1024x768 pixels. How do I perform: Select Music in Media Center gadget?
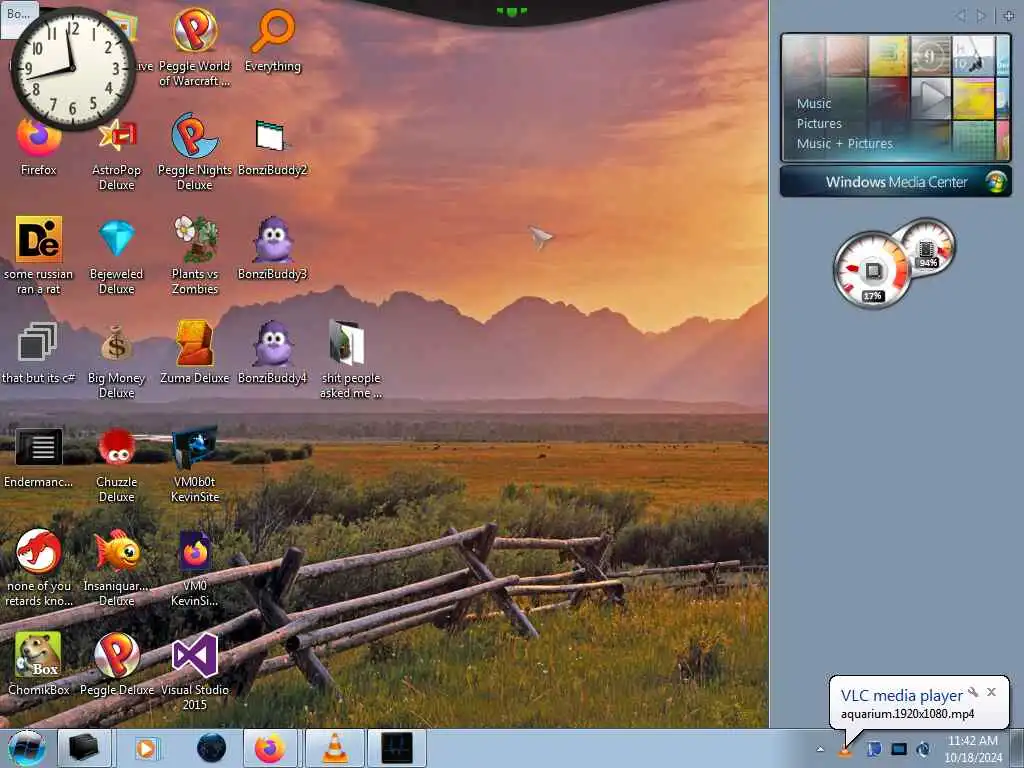click(814, 103)
